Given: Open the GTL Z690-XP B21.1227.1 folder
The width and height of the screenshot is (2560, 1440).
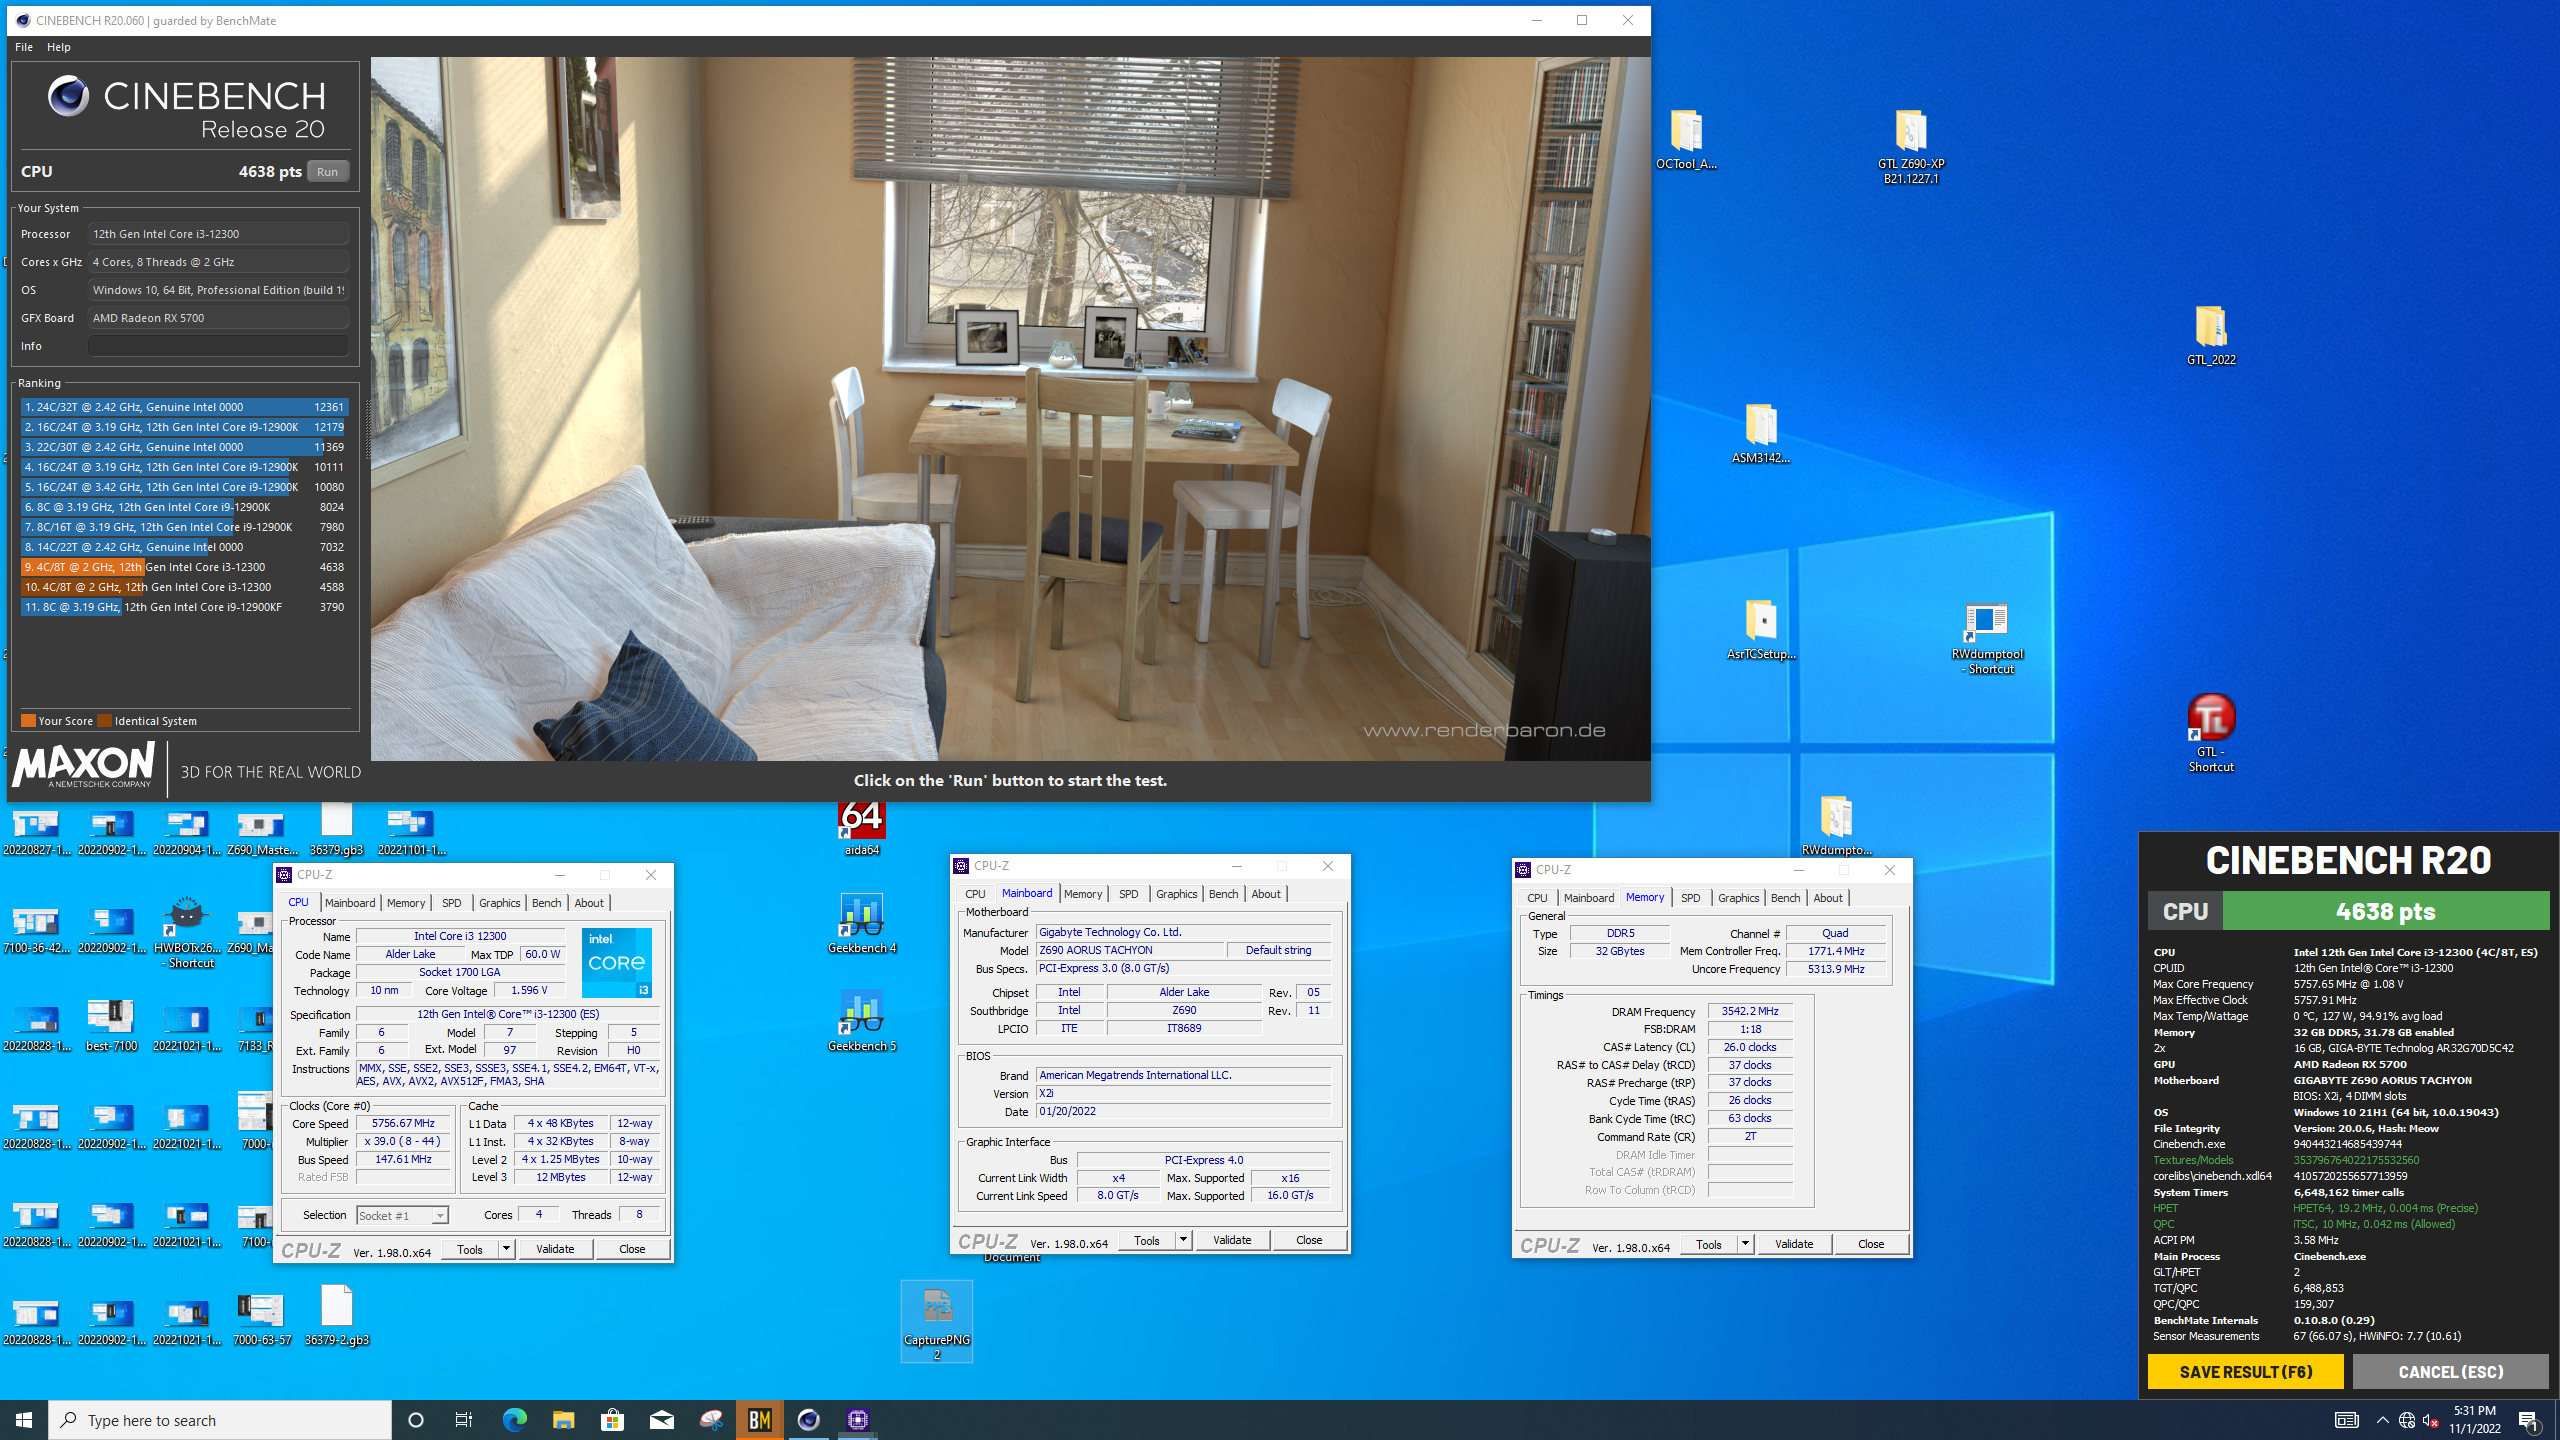Looking at the screenshot, I should (x=1910, y=146).
